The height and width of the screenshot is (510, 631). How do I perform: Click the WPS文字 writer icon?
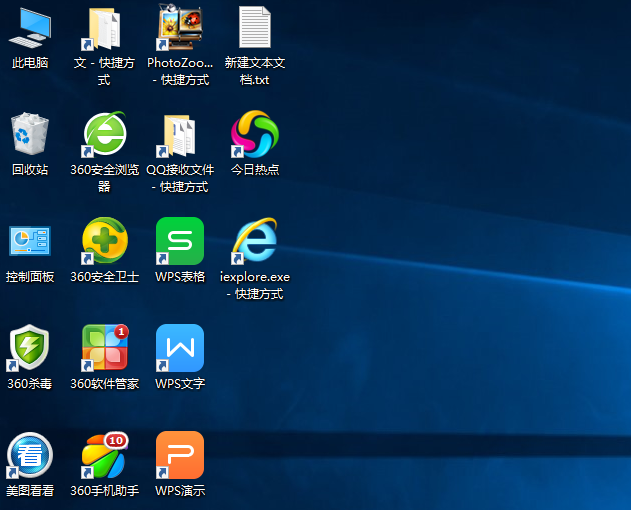179,348
